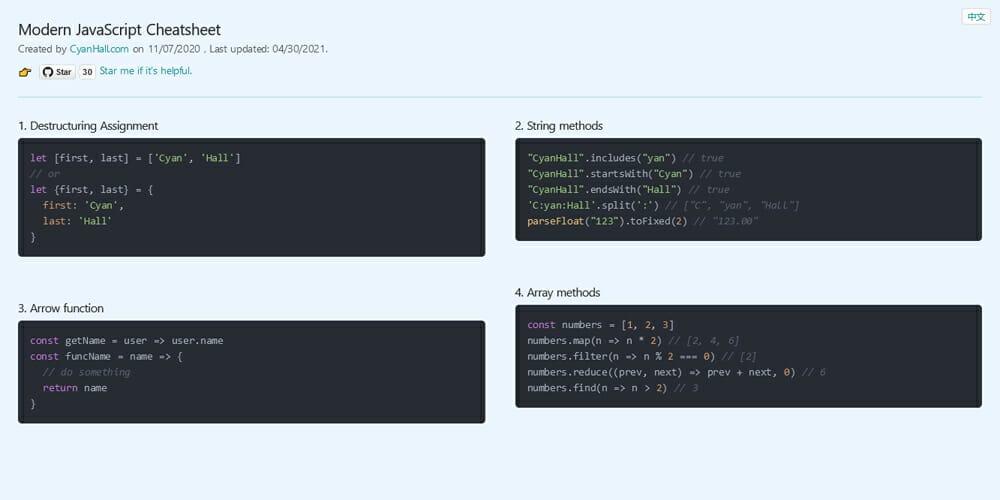Click the const getName = user => user.name line
Screen dimensions: 1000x500
tap(127, 341)
